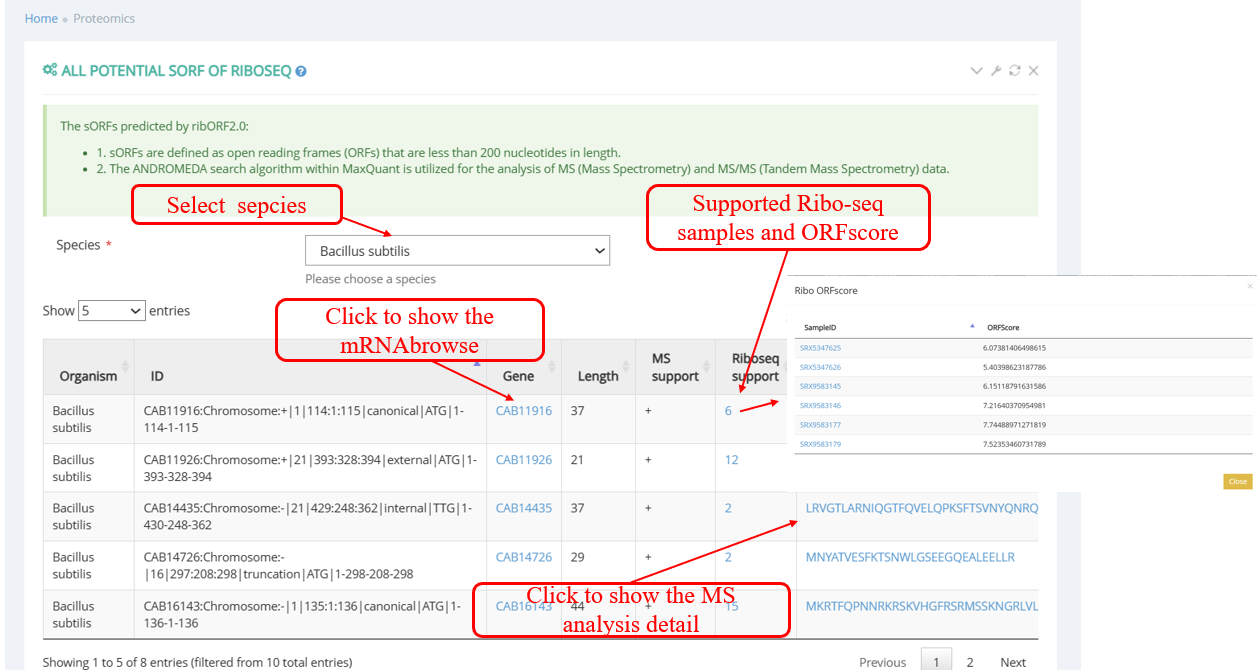
Task: Reload panel with the refresh icon
Action: pyautogui.click(x=1015, y=71)
